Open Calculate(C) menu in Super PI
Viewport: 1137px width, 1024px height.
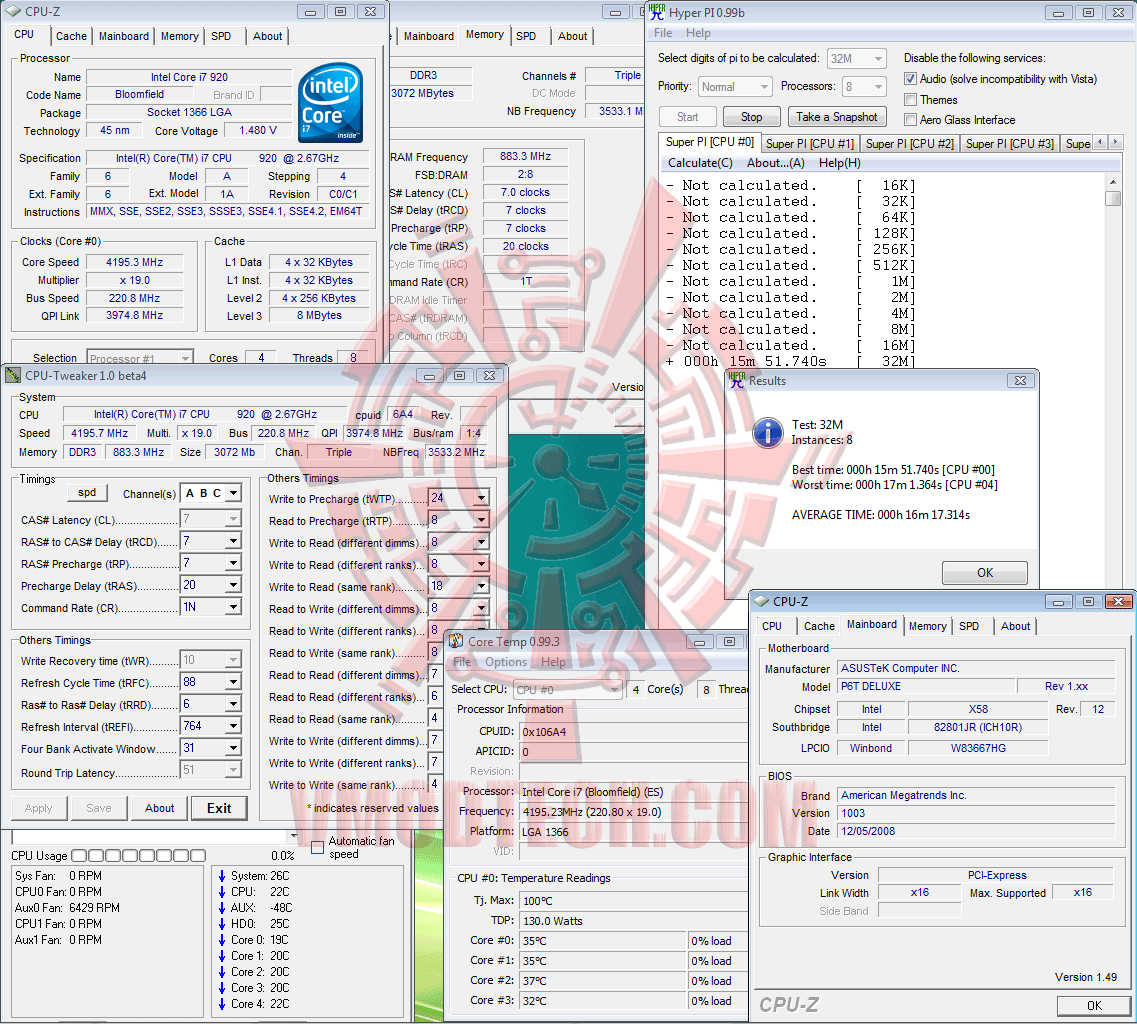click(x=700, y=163)
